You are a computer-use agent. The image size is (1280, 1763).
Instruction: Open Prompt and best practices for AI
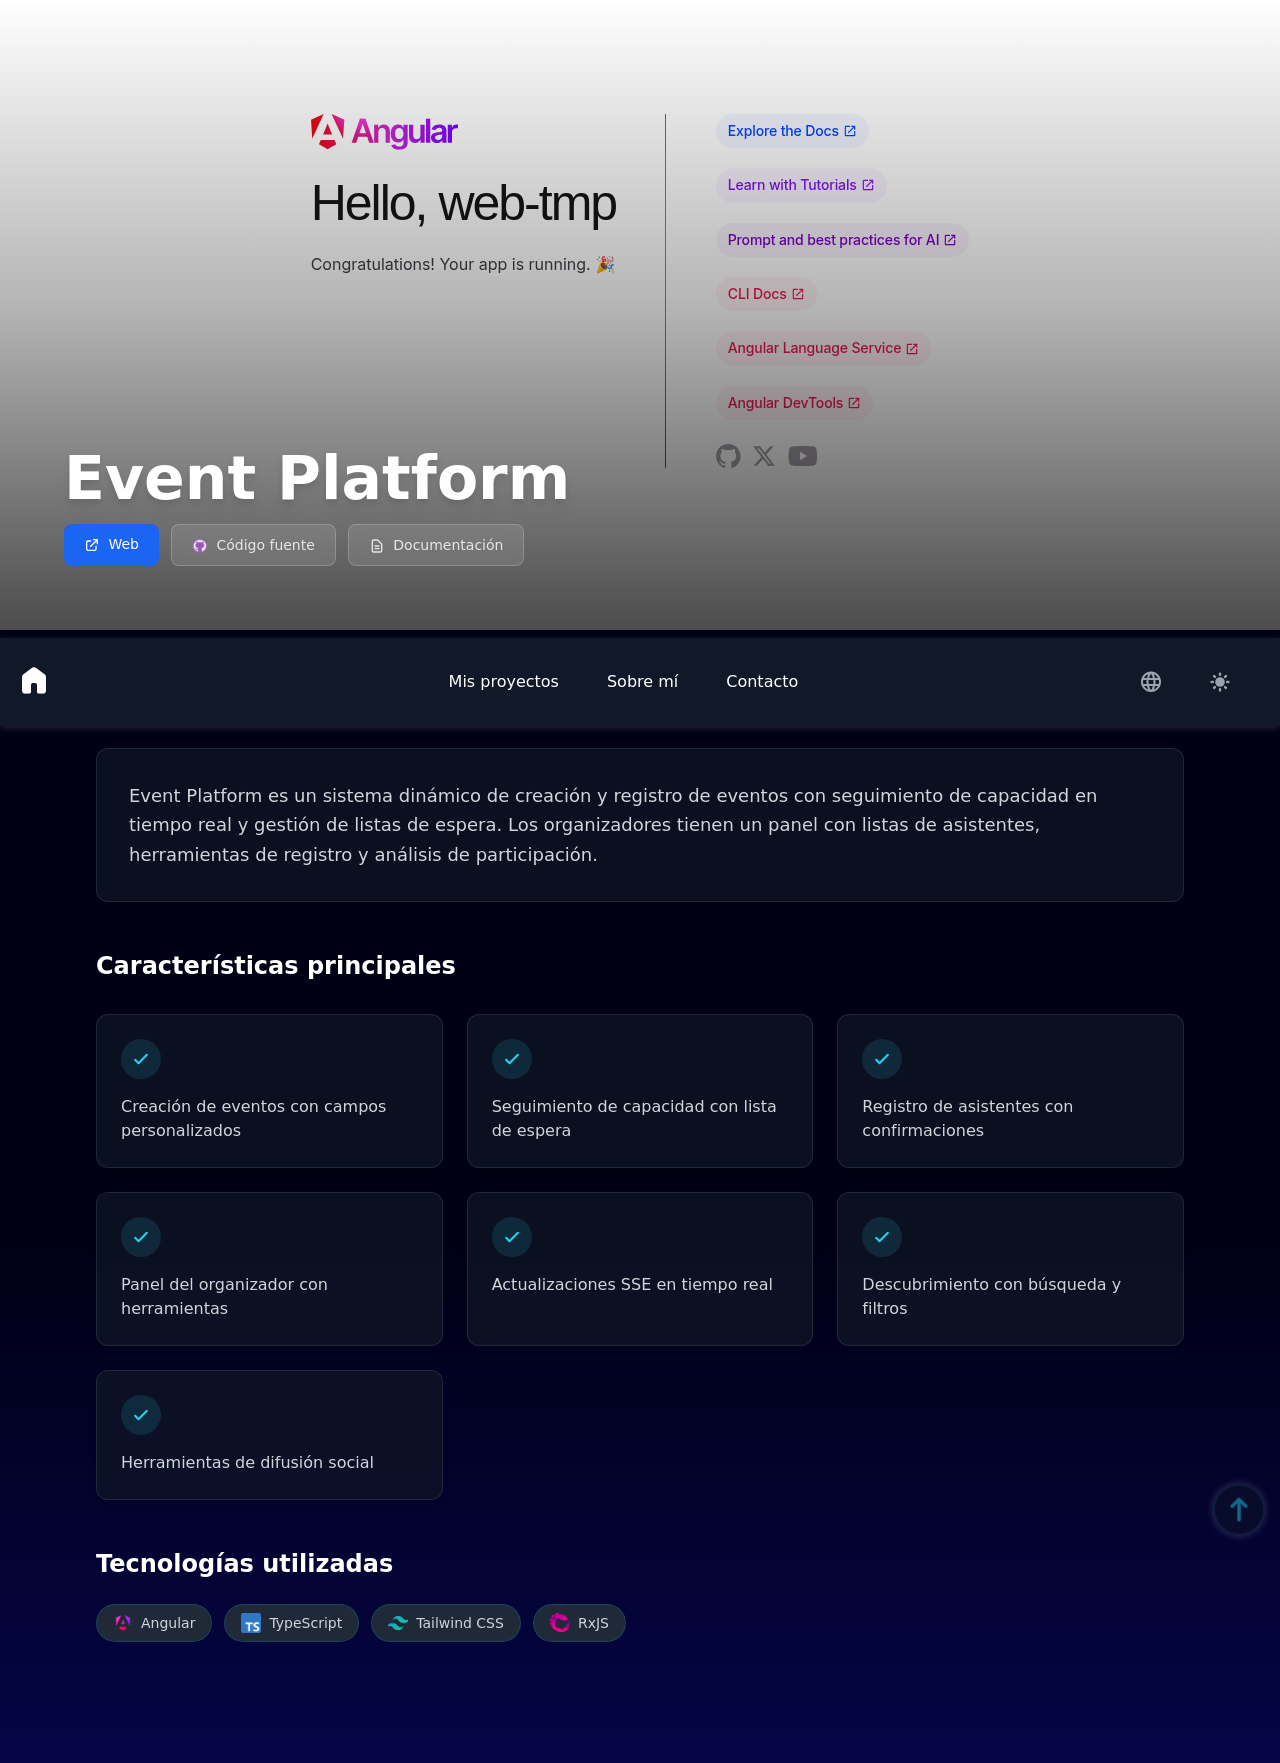[x=842, y=240]
